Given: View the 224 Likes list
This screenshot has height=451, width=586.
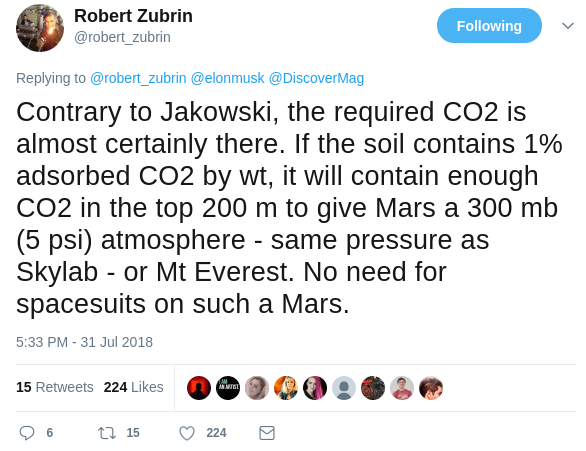Looking at the screenshot, I should (x=133, y=387).
